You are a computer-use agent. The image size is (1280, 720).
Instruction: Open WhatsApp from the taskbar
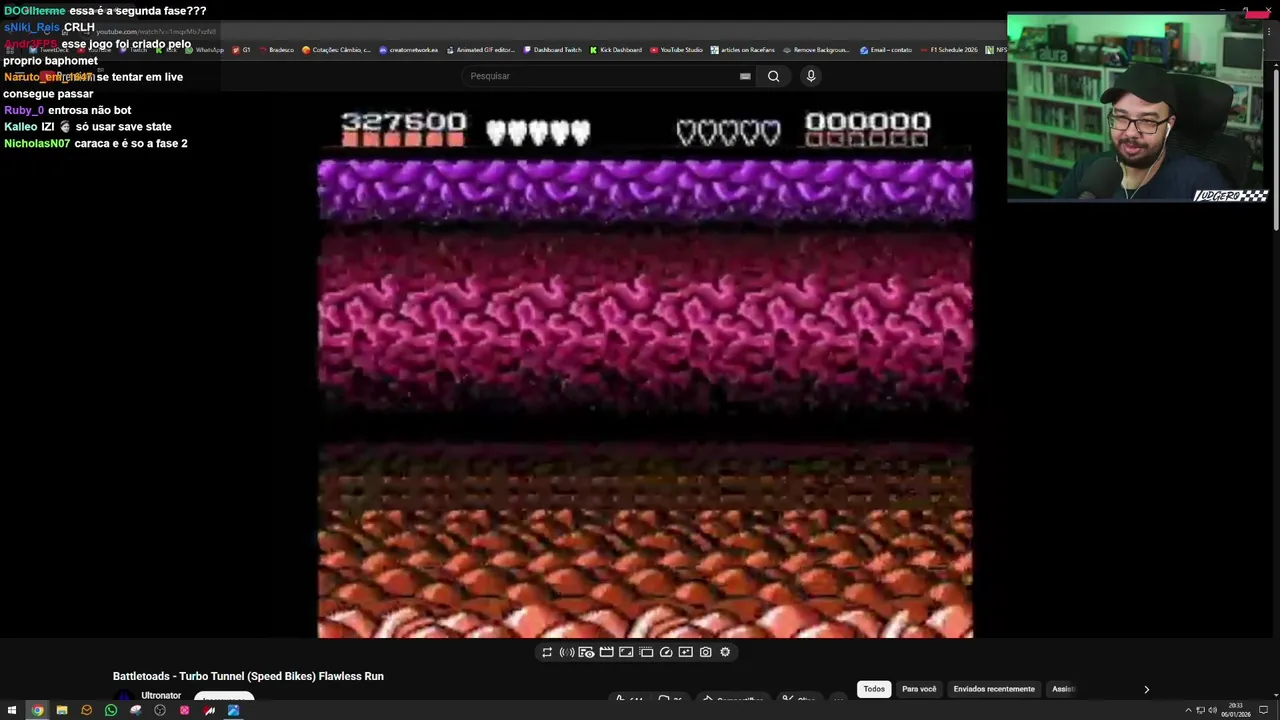pyautogui.click(x=110, y=710)
